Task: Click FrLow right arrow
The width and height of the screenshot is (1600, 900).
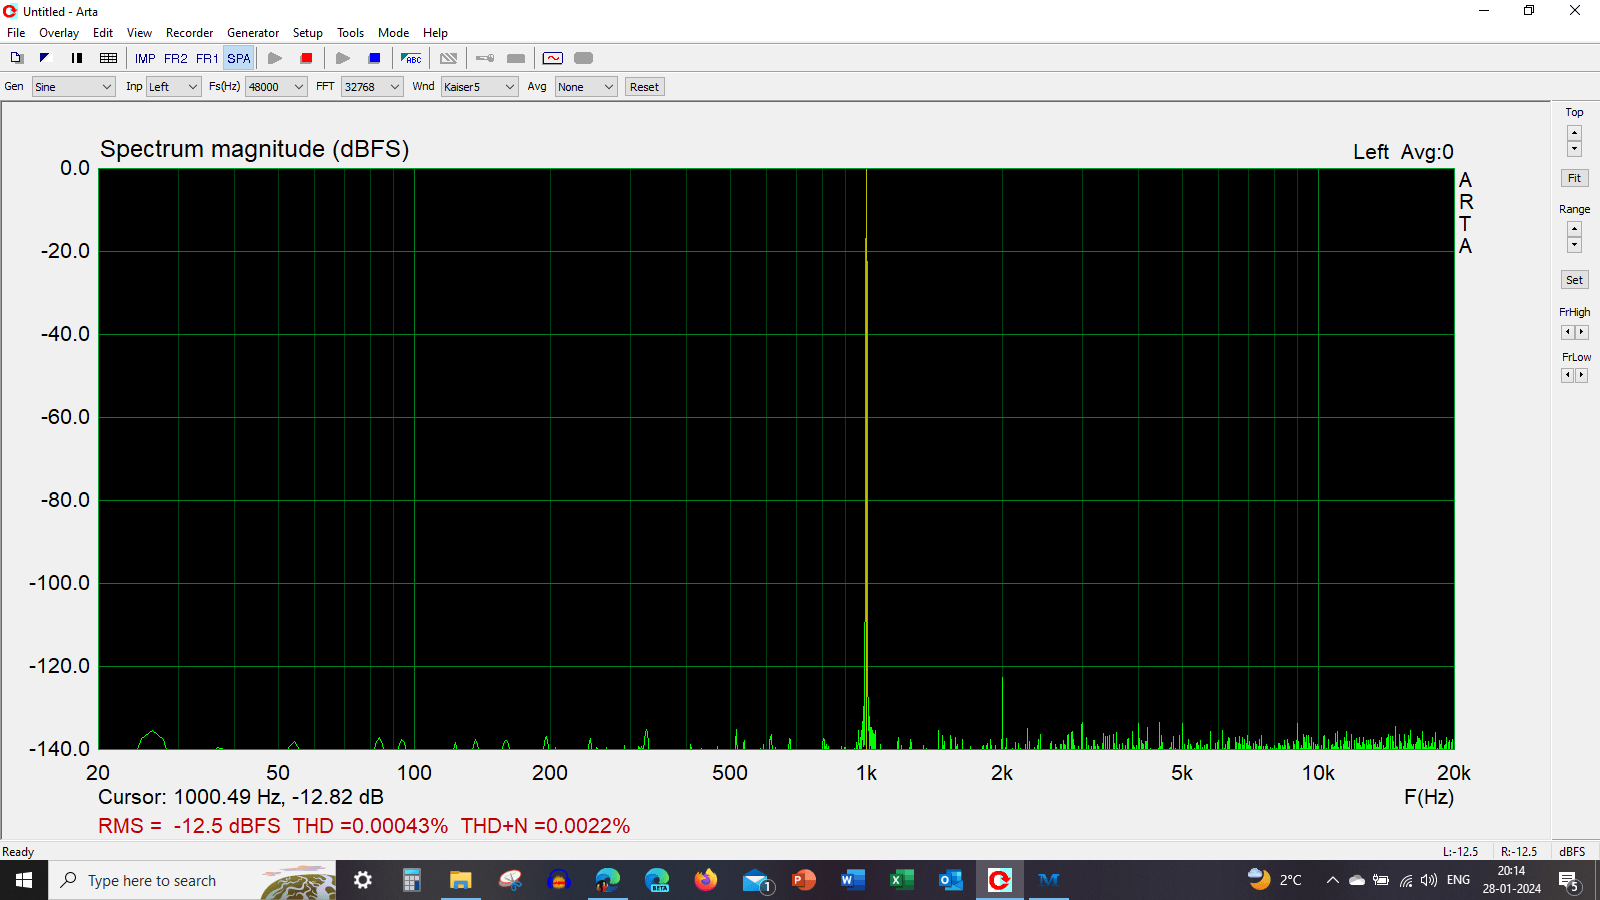Action: click(x=1581, y=375)
